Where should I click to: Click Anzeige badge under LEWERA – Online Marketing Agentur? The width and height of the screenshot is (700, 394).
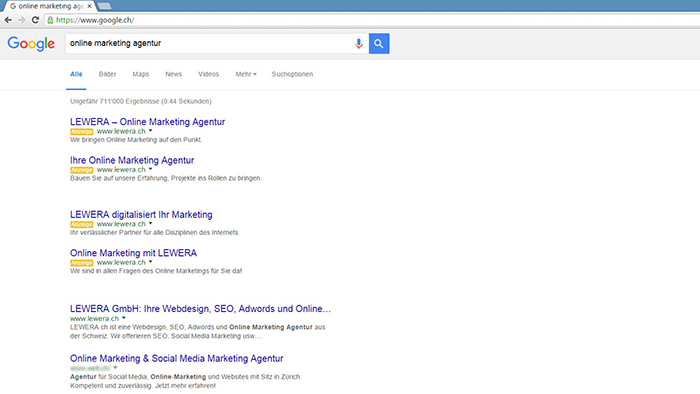tap(82, 132)
